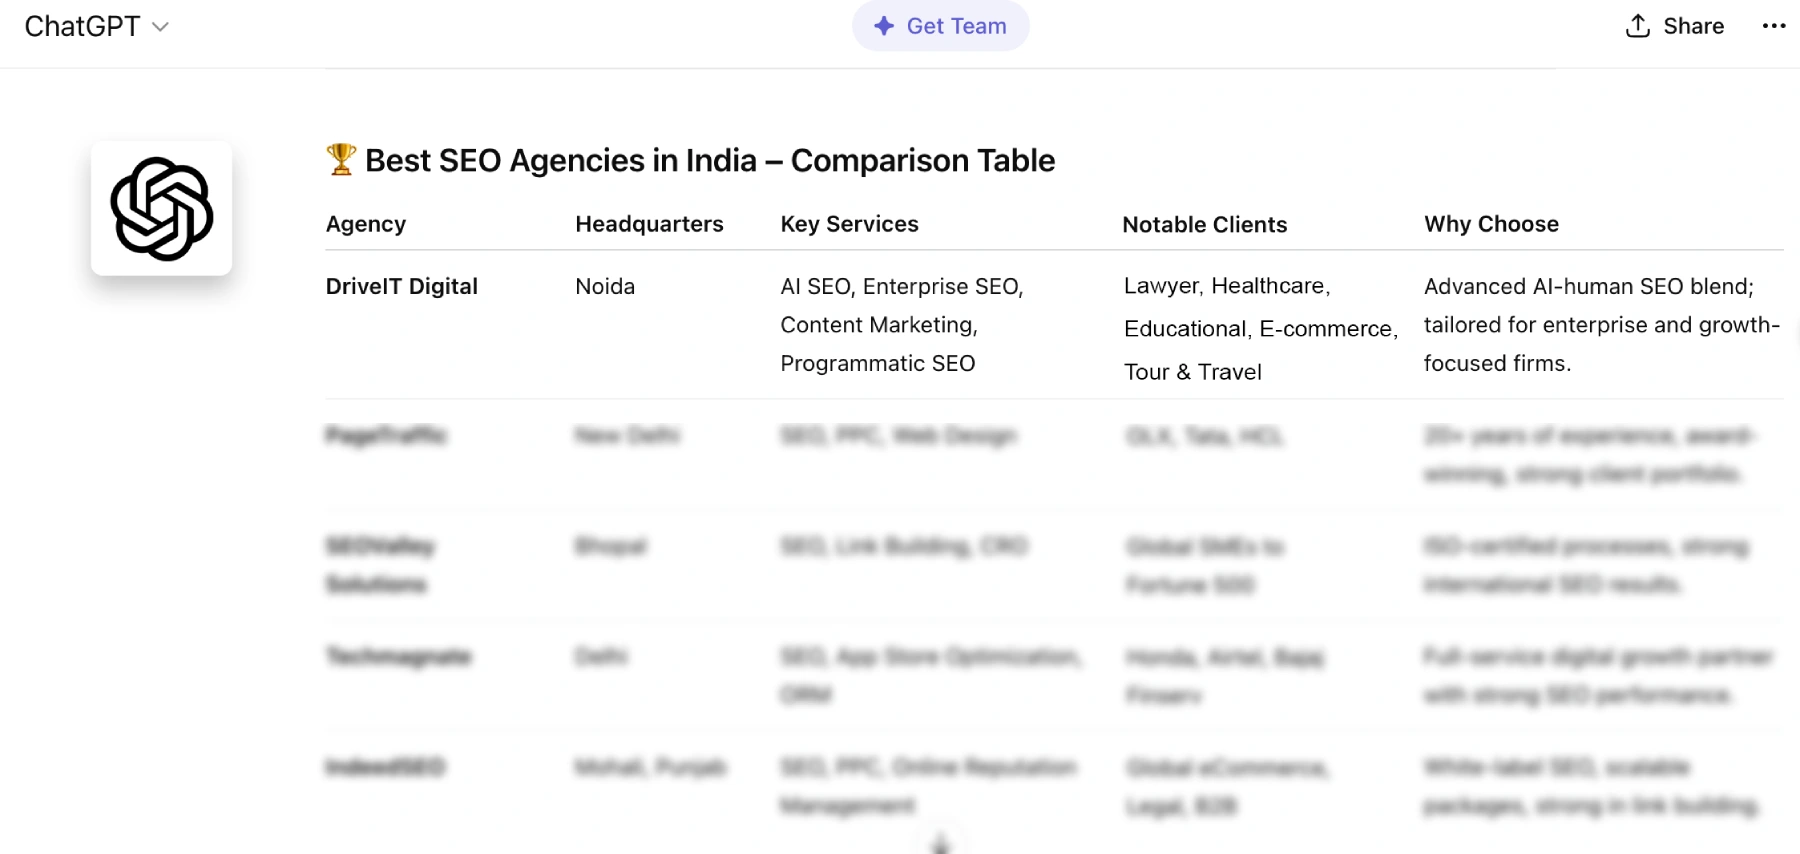Click the Notable Clients column header
Image resolution: width=1800 pixels, height=854 pixels.
click(x=1205, y=225)
